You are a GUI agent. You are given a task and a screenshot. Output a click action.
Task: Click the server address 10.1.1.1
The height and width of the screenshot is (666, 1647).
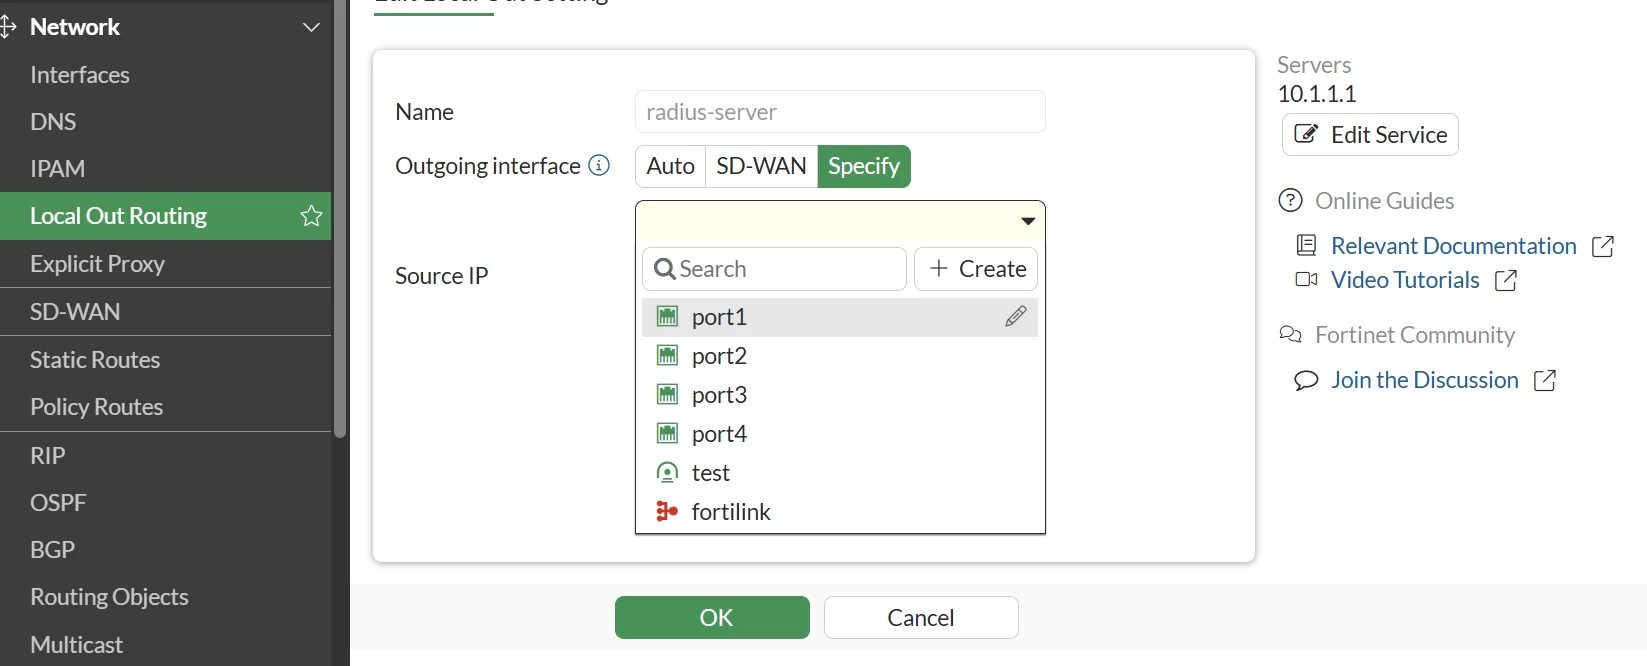1317,94
